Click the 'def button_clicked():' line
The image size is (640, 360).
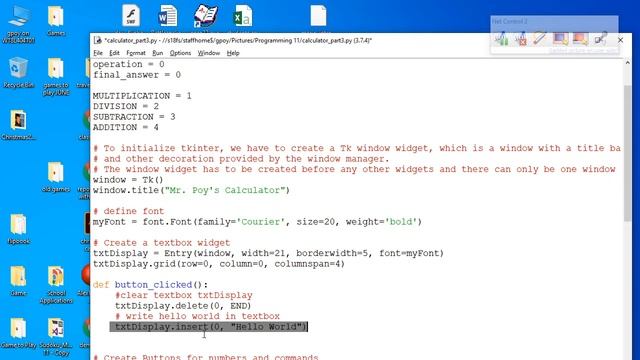150,285
